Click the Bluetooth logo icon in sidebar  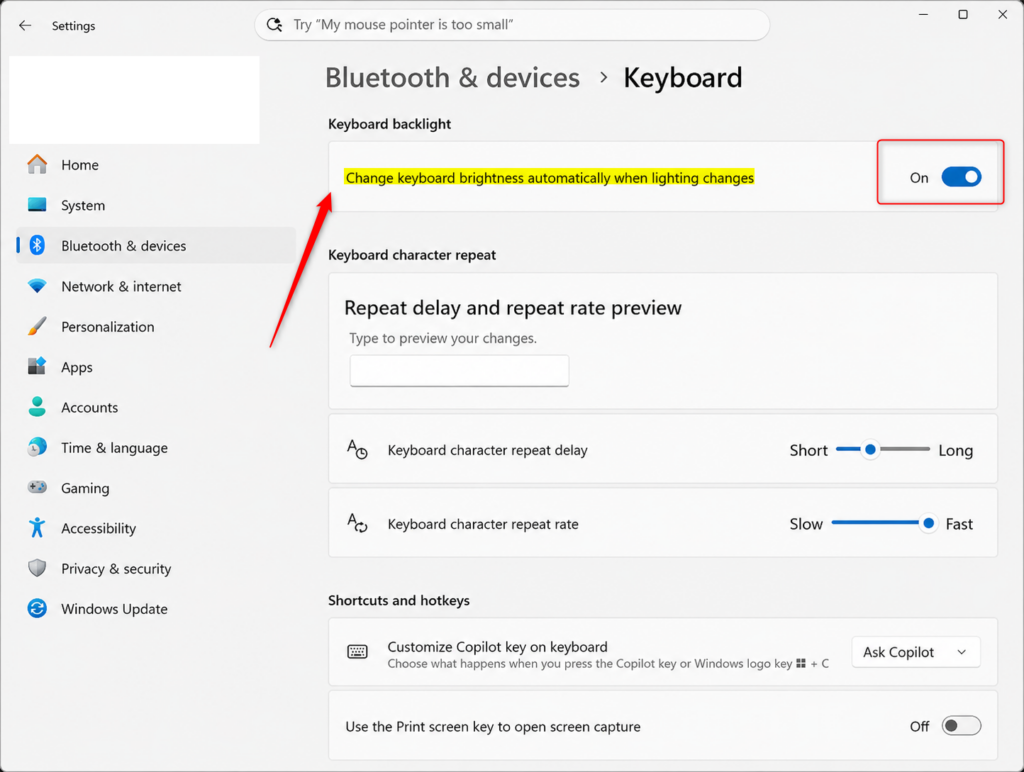(x=37, y=246)
